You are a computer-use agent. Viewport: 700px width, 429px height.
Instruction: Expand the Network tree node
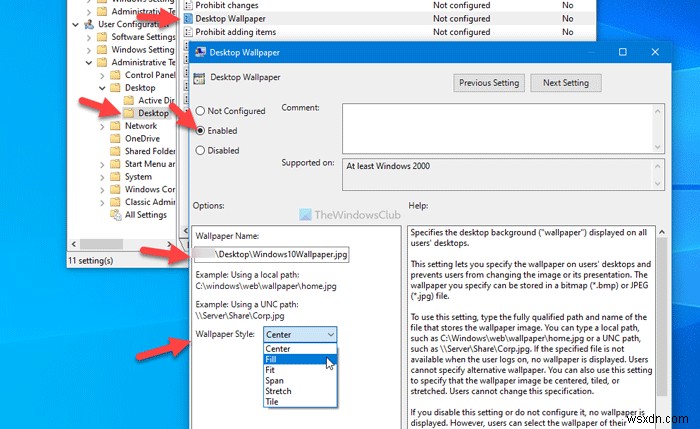coord(102,126)
